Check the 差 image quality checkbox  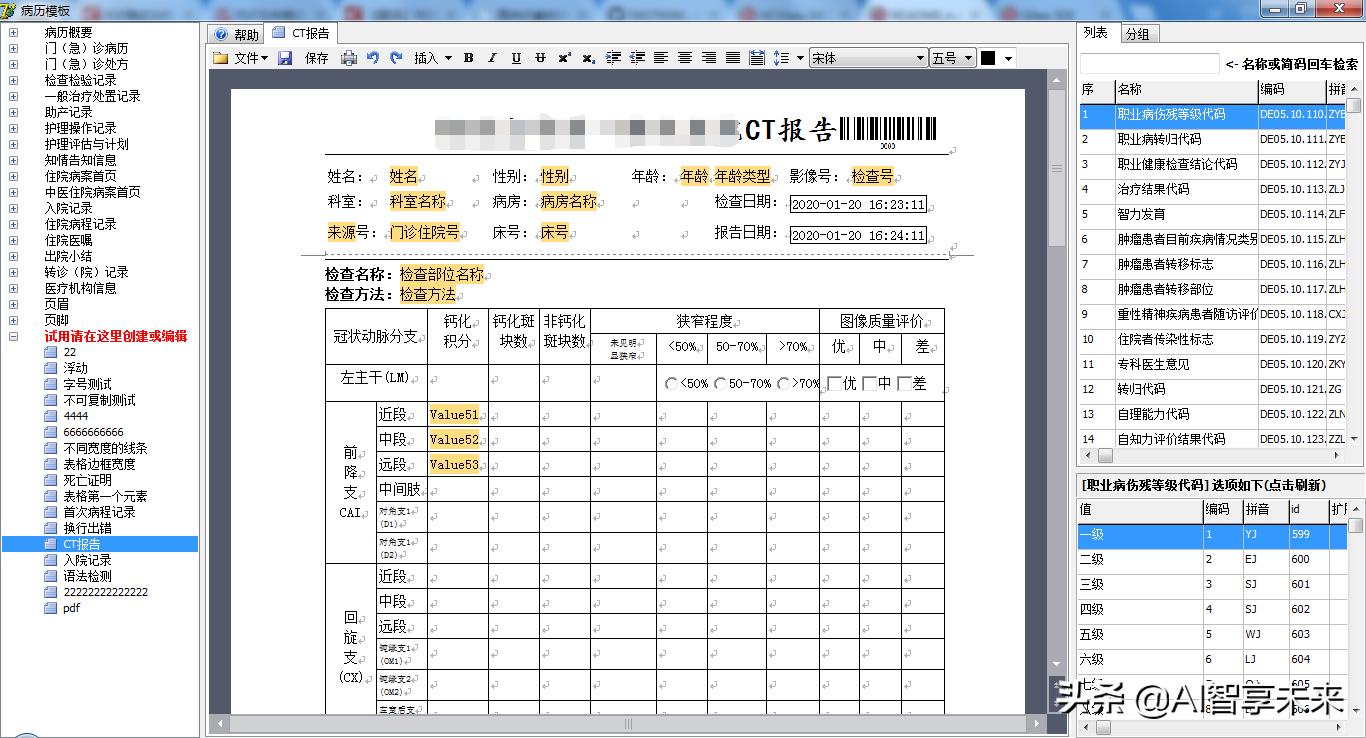click(x=904, y=384)
